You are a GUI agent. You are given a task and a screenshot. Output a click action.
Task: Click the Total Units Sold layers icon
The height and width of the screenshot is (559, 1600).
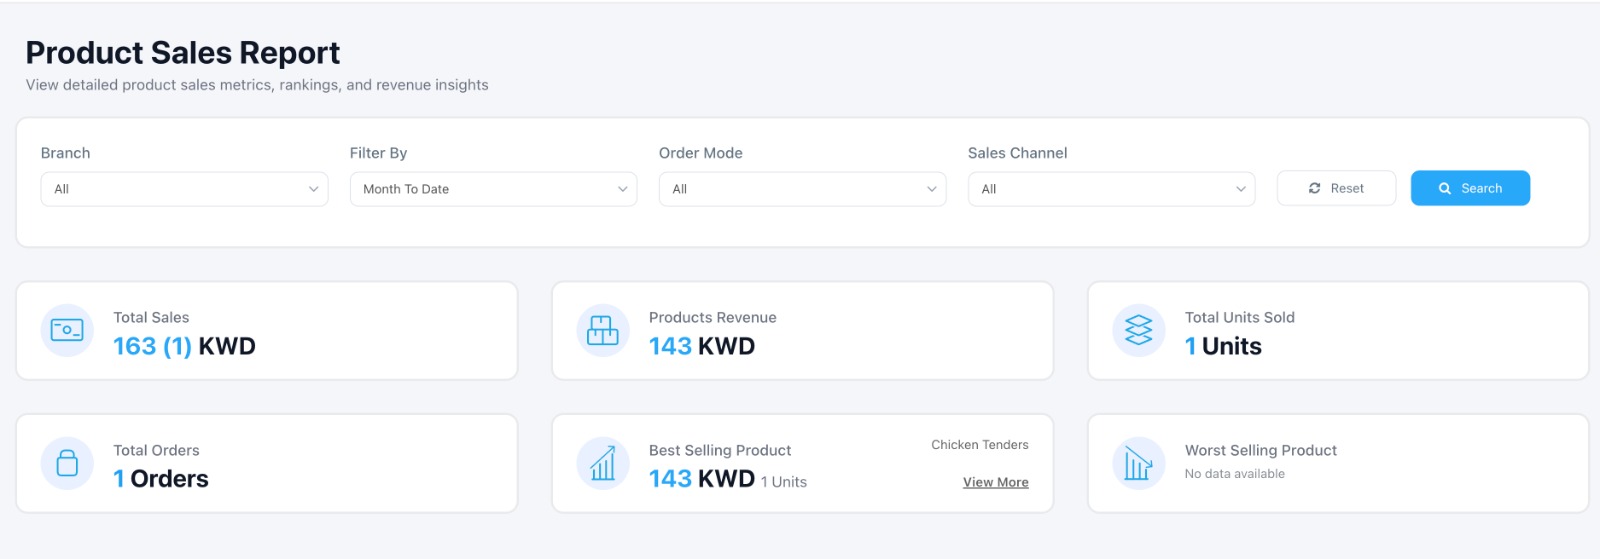(1139, 330)
